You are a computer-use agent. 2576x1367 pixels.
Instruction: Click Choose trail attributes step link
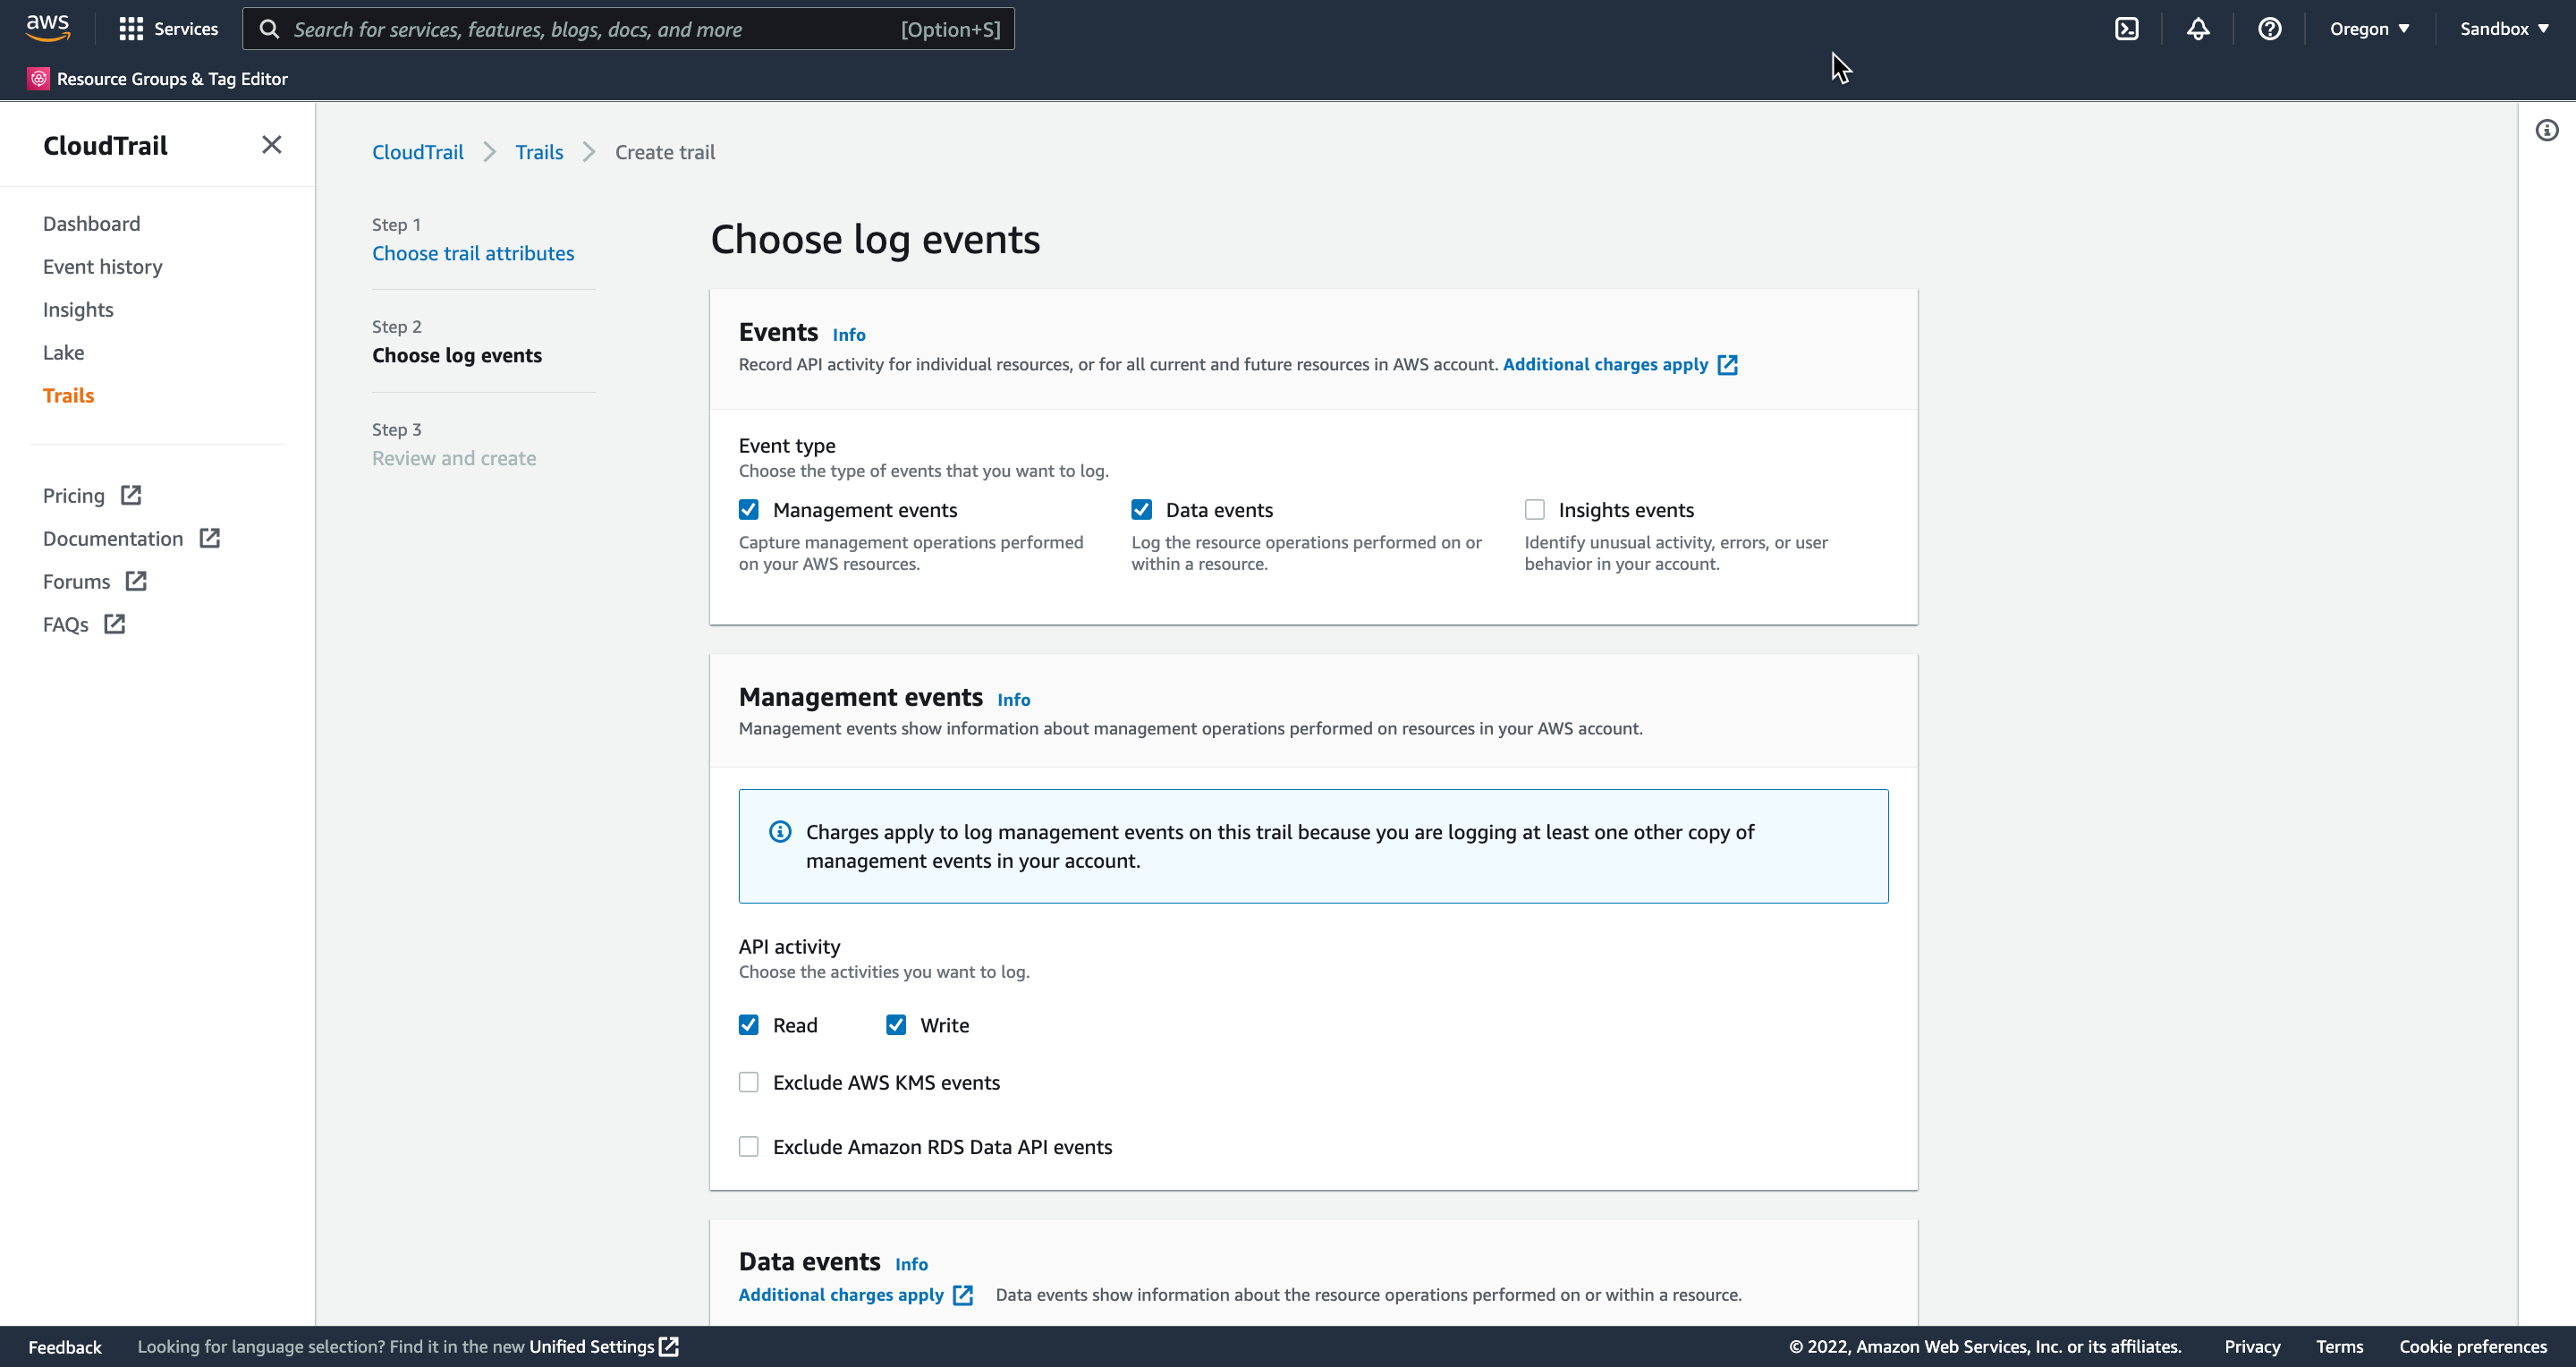[472, 253]
